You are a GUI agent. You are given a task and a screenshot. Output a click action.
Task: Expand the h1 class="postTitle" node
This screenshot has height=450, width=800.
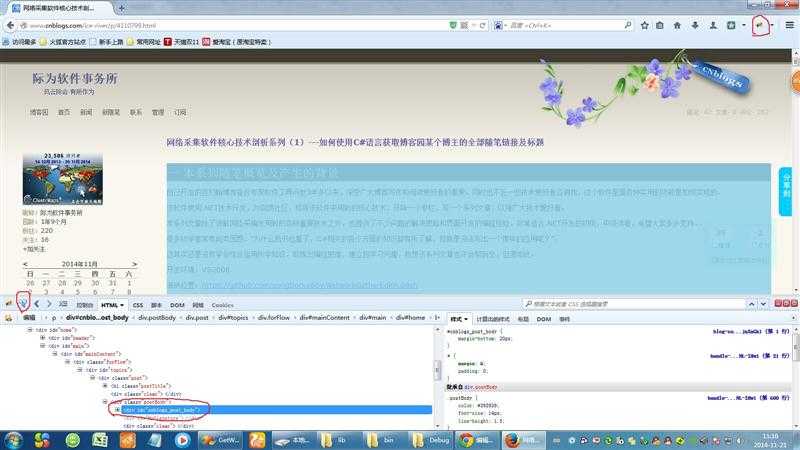(x=105, y=386)
